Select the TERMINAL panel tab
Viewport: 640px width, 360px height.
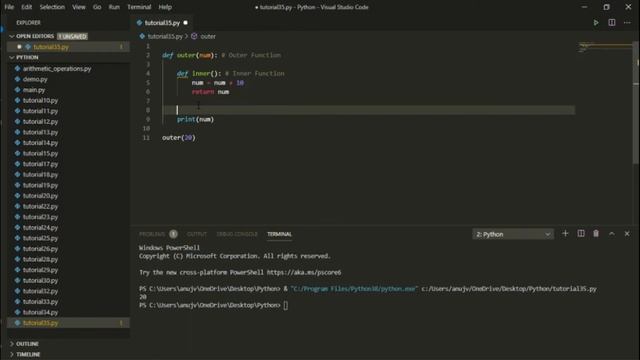(280, 234)
